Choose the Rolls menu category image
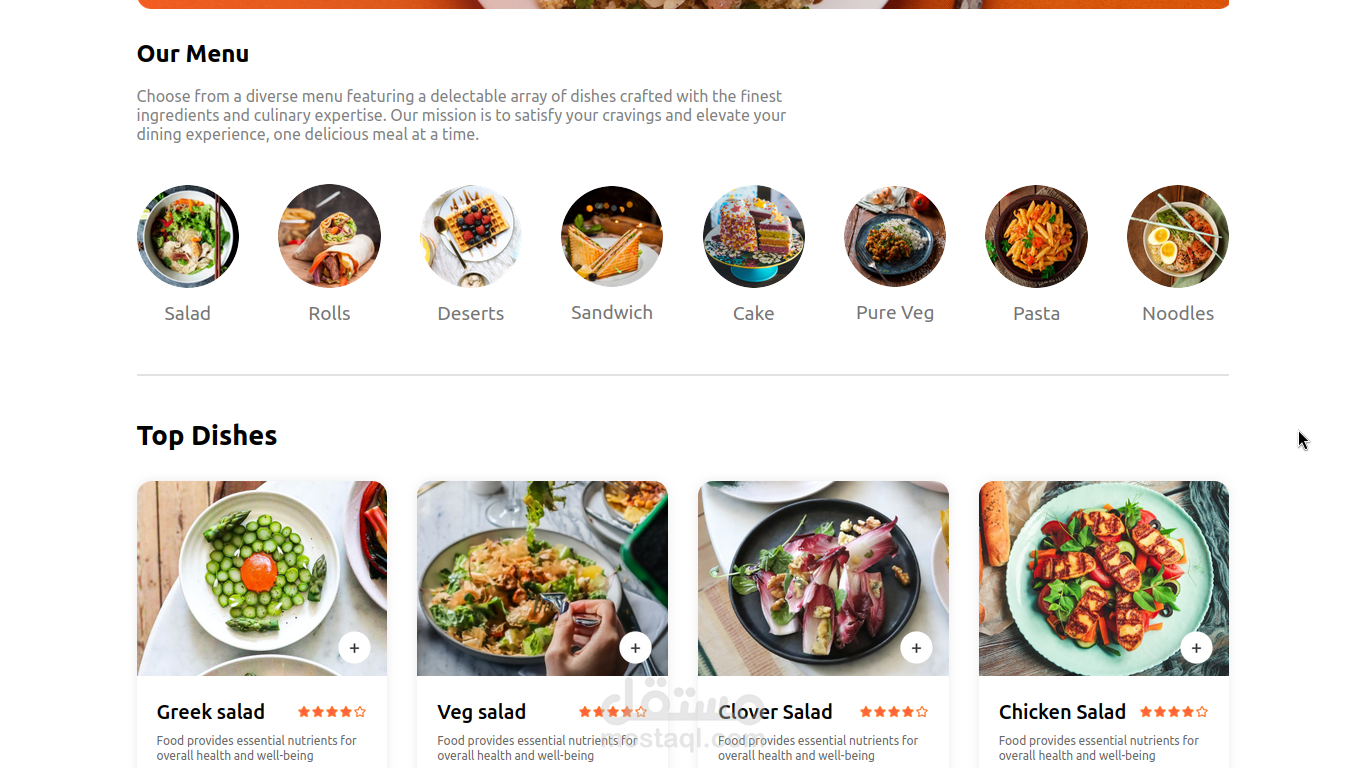Screen dimensions: 1366x768 [x=329, y=236]
